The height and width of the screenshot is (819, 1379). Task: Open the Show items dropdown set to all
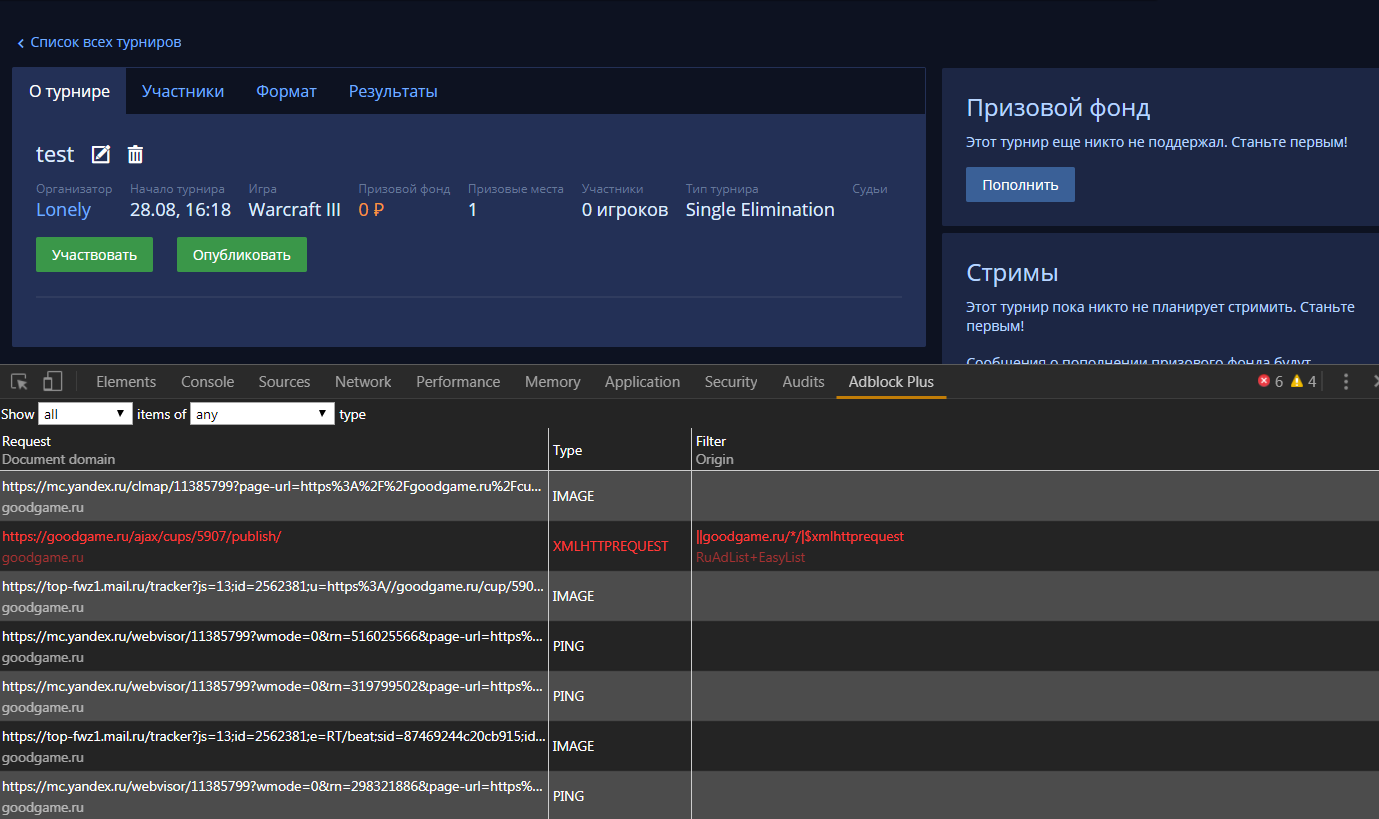click(85, 414)
